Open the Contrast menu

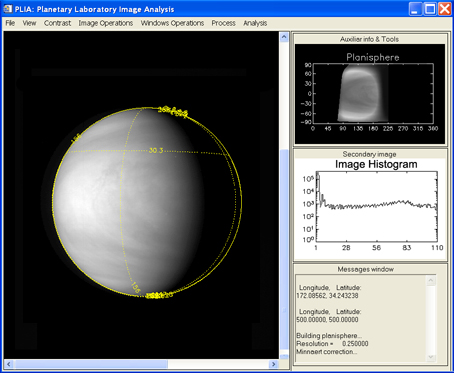tap(57, 23)
